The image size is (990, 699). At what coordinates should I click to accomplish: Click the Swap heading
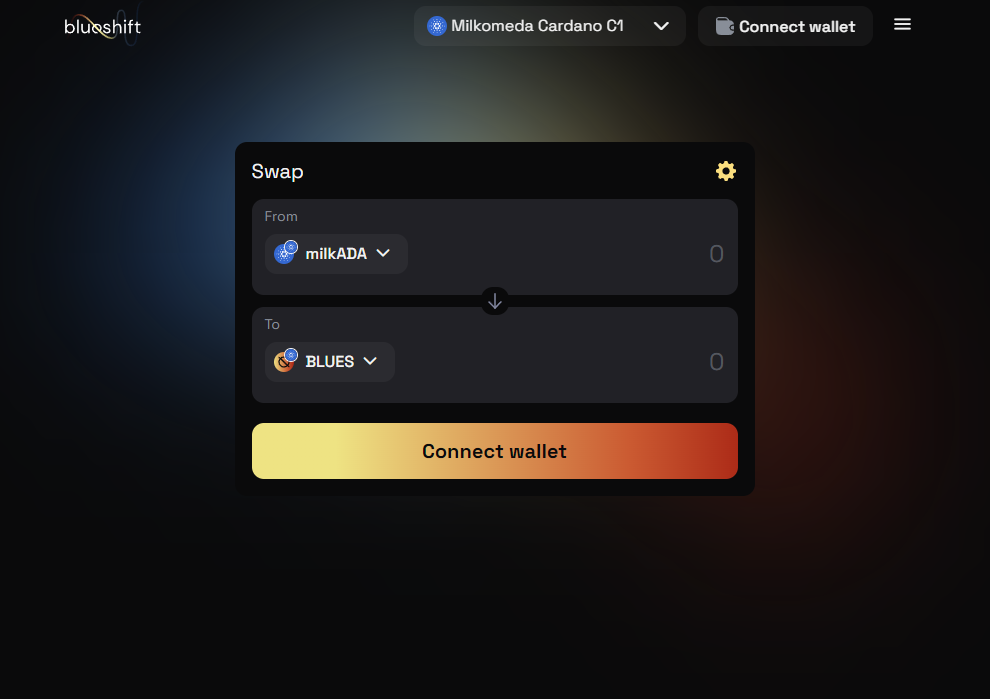click(277, 172)
